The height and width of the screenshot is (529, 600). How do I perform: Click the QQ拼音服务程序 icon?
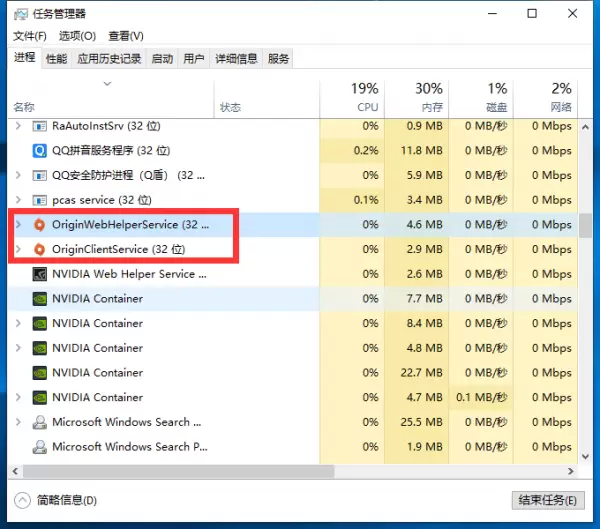[x=39, y=150]
